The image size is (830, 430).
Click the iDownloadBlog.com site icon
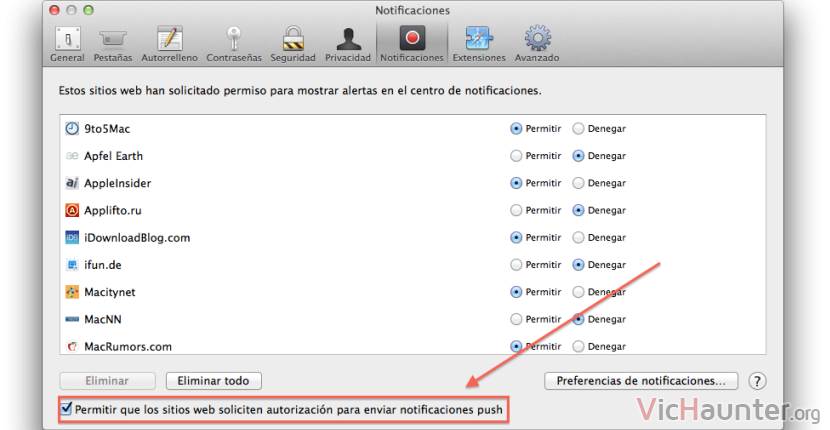[x=72, y=237]
